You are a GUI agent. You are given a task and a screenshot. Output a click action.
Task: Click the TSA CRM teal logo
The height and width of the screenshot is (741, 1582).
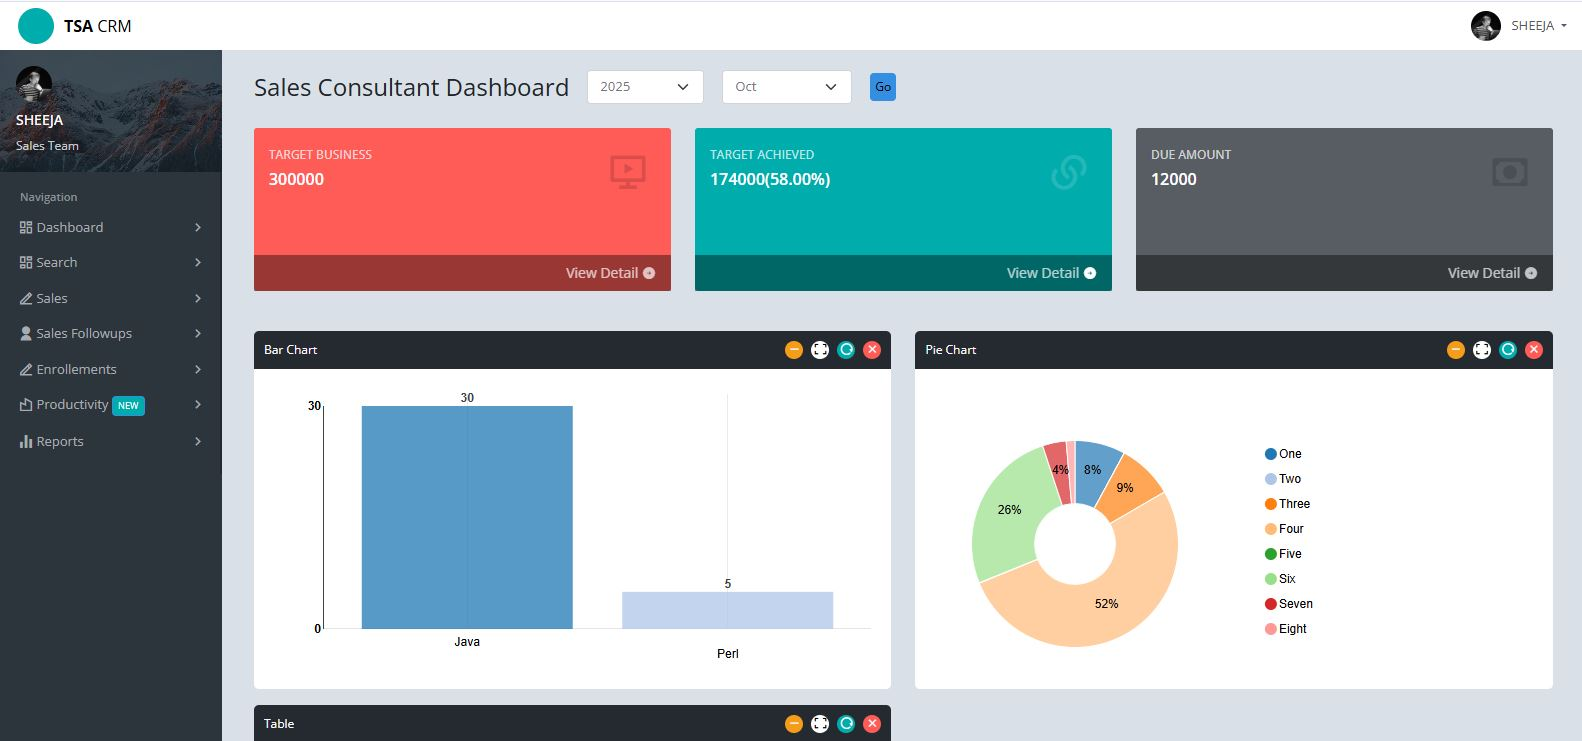(x=36, y=26)
